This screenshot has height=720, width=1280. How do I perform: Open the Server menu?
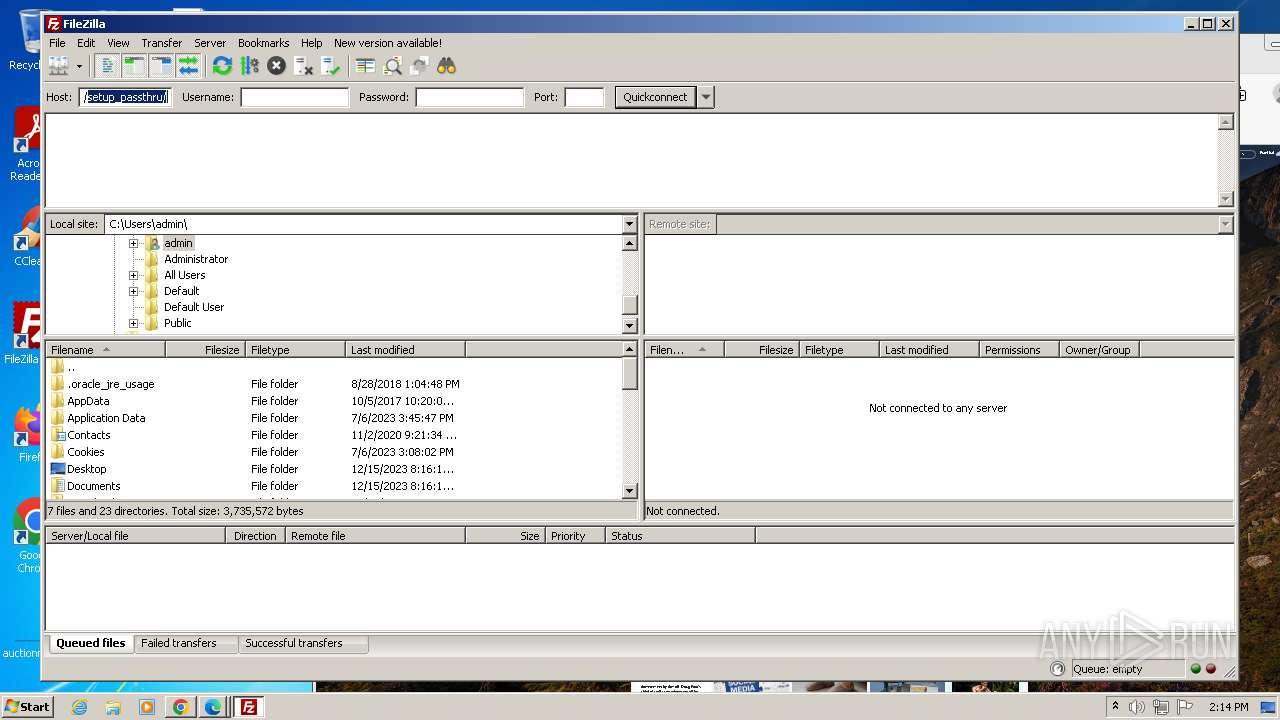pos(210,43)
